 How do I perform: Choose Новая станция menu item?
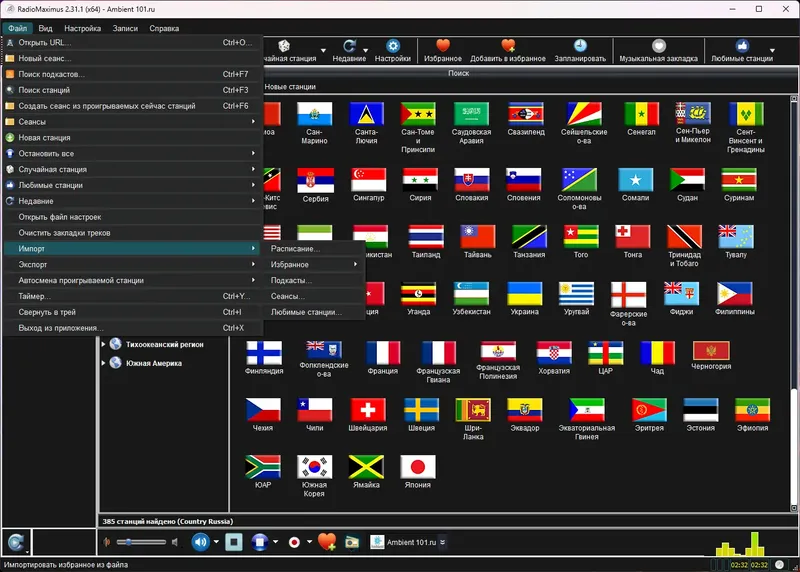click(132, 137)
